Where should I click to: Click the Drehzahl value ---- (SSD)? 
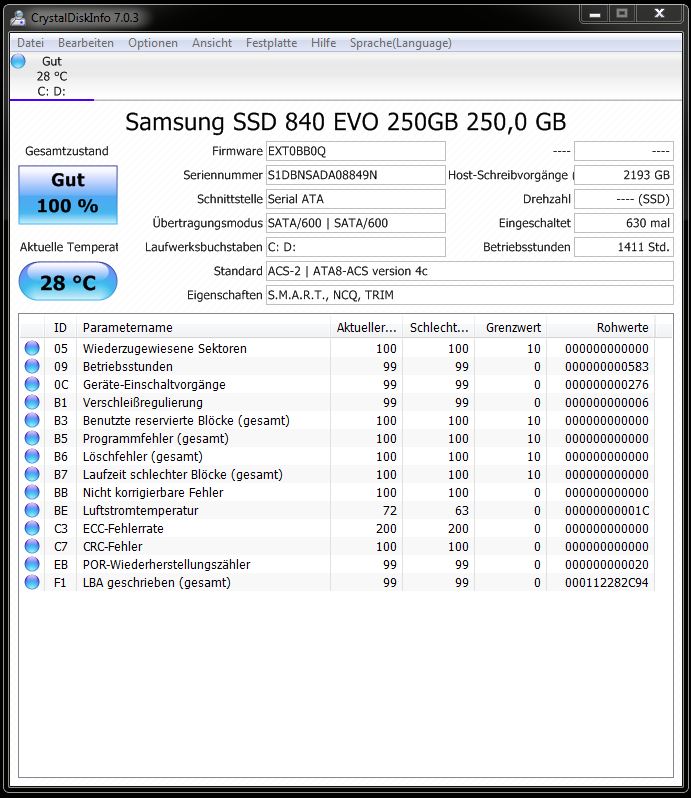coord(624,199)
